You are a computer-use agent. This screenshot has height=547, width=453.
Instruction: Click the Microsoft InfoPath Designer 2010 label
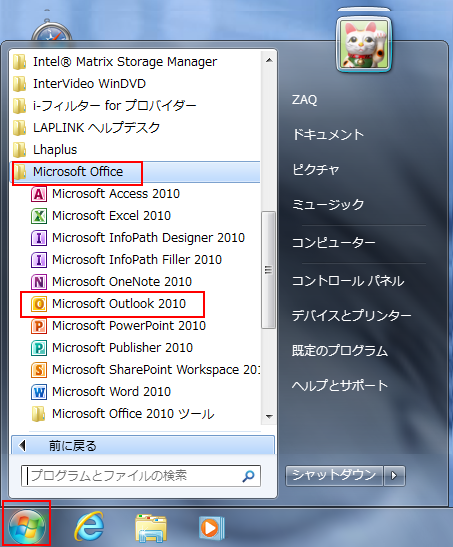[149, 238]
